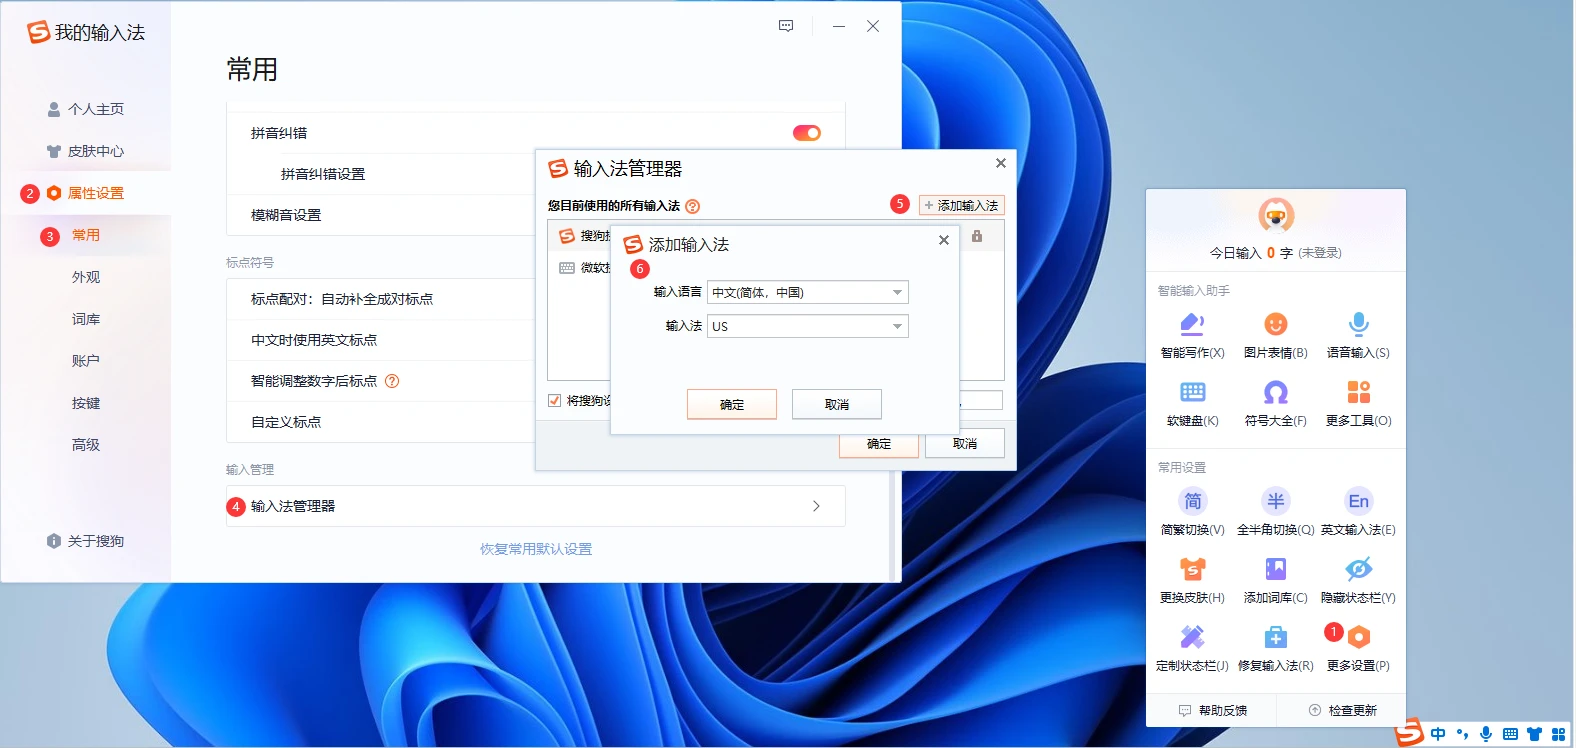The height and width of the screenshot is (748, 1576).
Task: Expand 输入法管理器 row chevron
Action: pos(816,506)
